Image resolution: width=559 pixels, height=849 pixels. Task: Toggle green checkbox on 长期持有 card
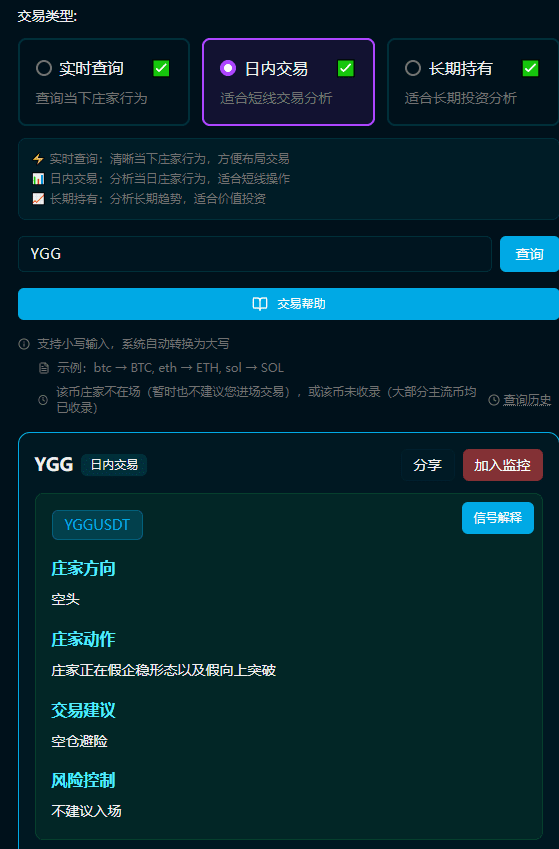click(530, 68)
